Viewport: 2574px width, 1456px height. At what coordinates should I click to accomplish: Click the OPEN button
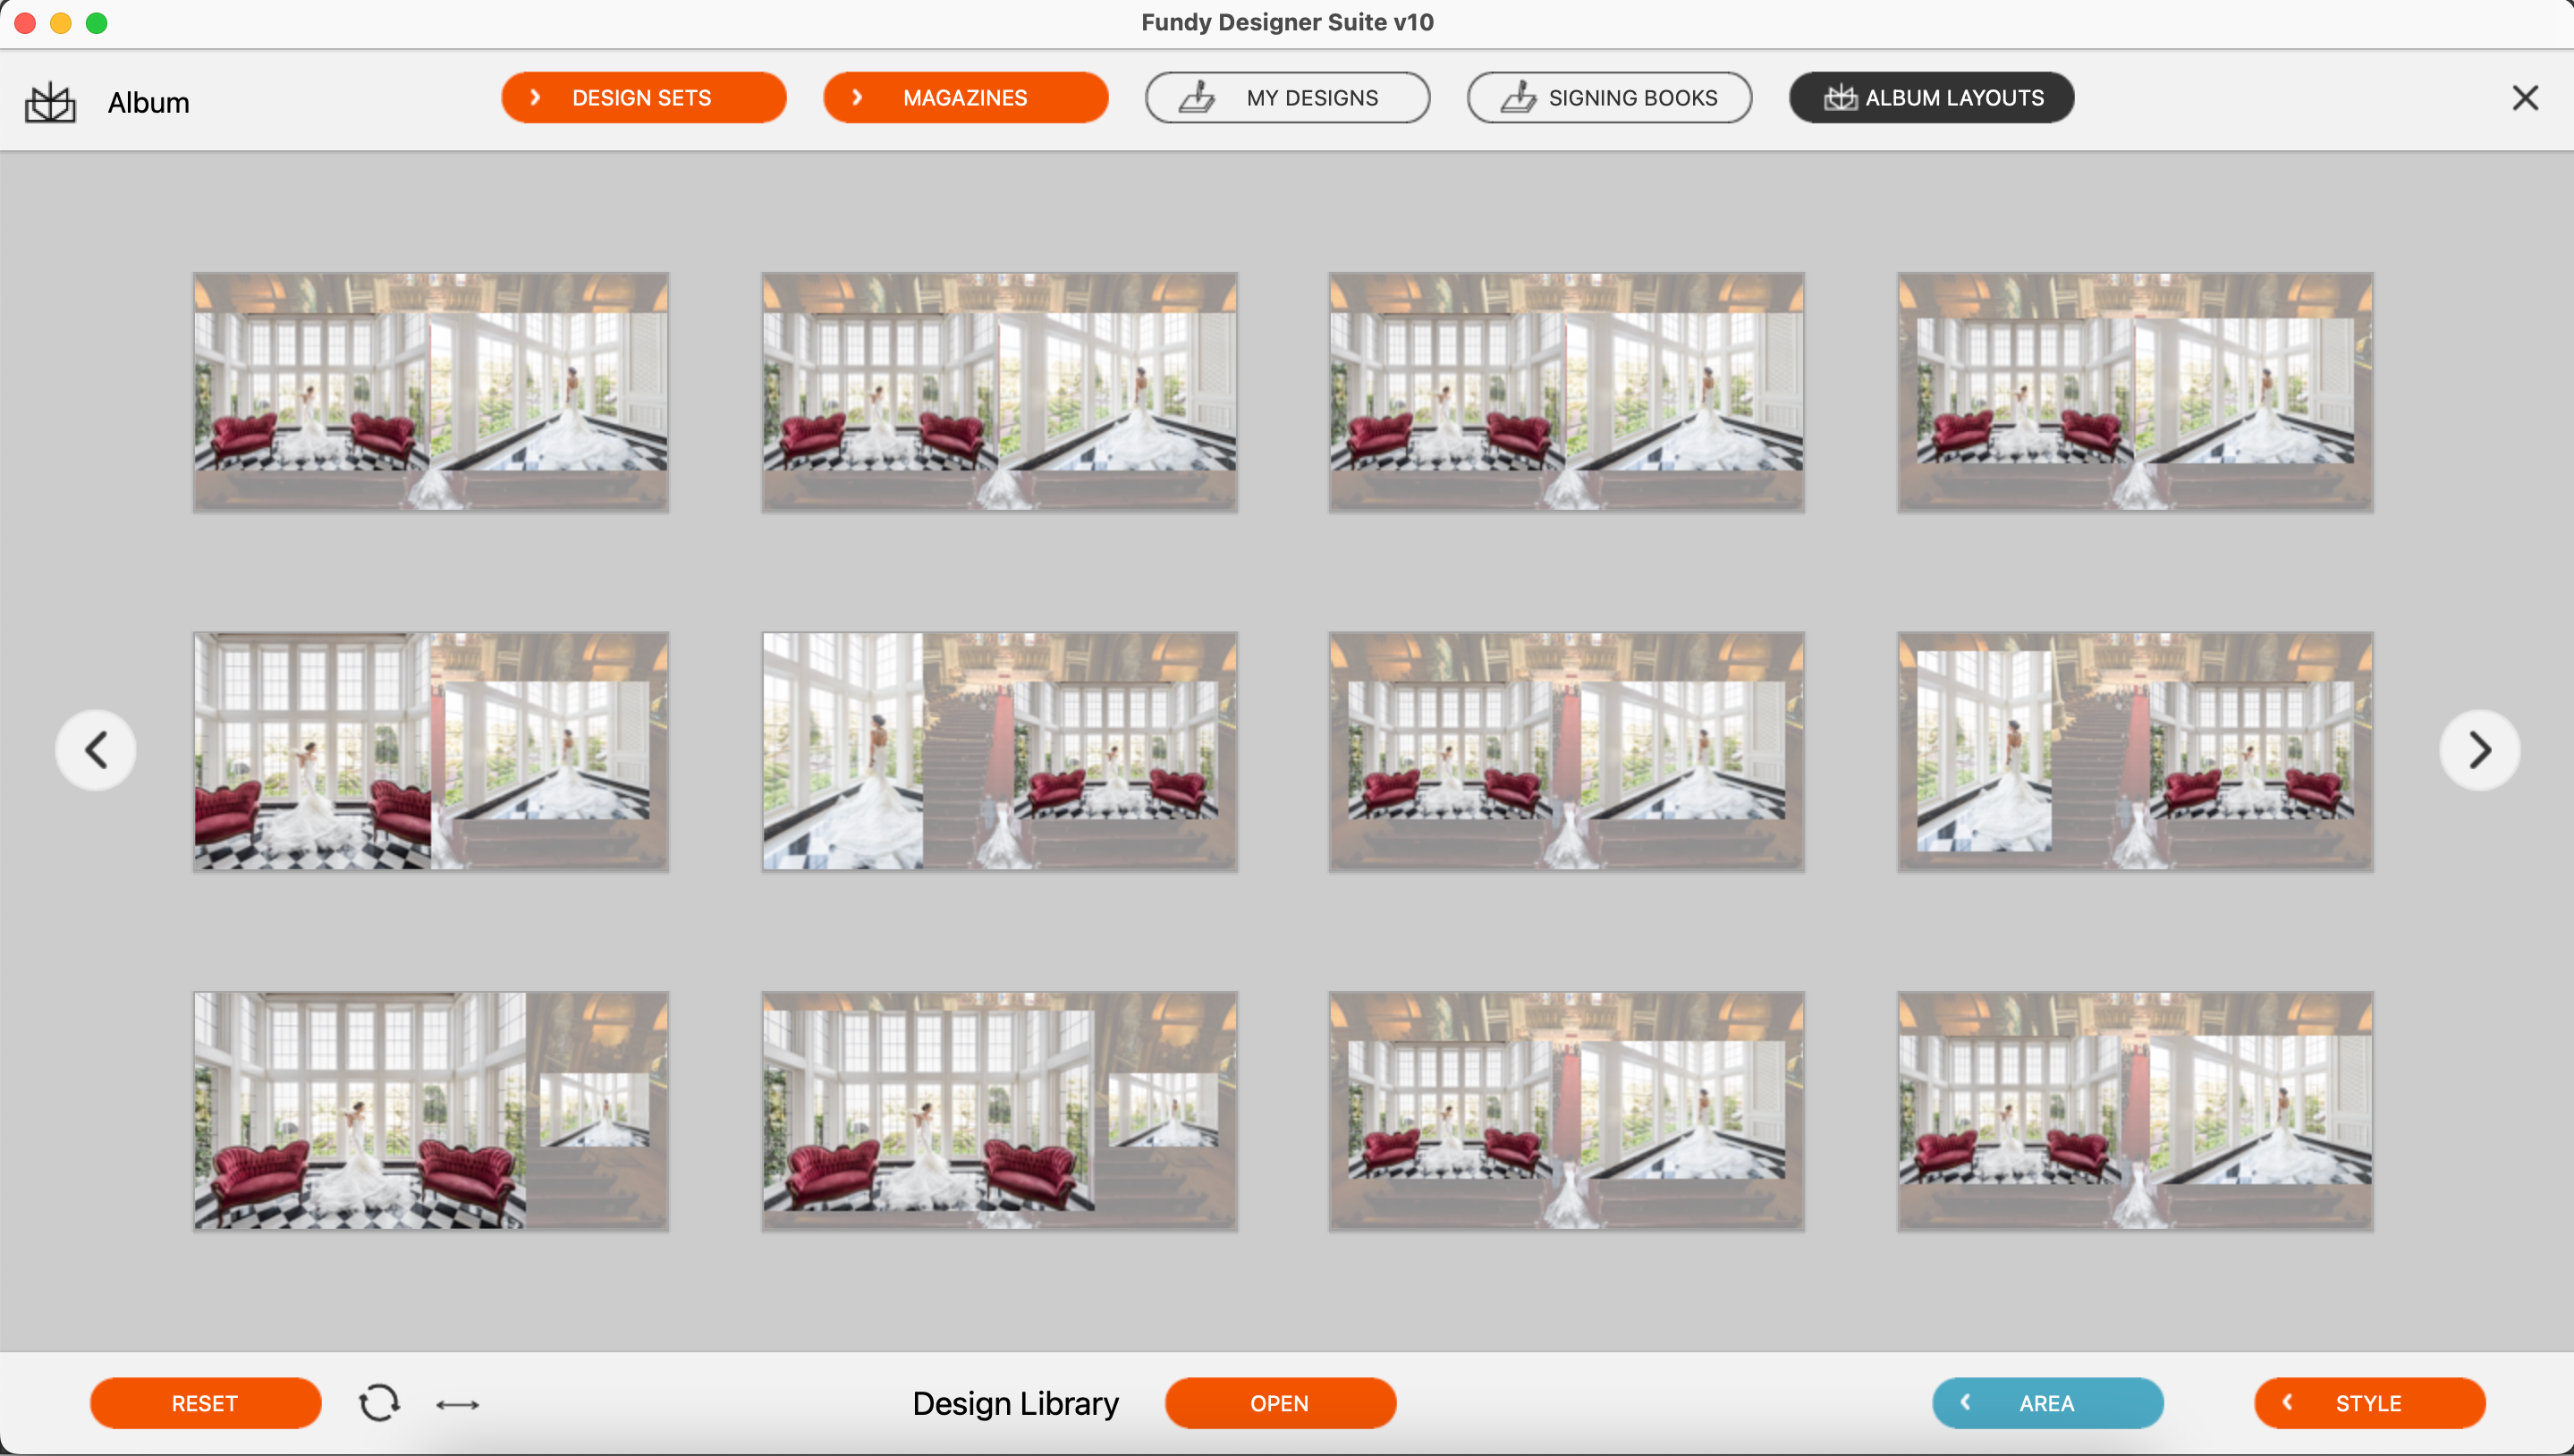[1278, 1403]
